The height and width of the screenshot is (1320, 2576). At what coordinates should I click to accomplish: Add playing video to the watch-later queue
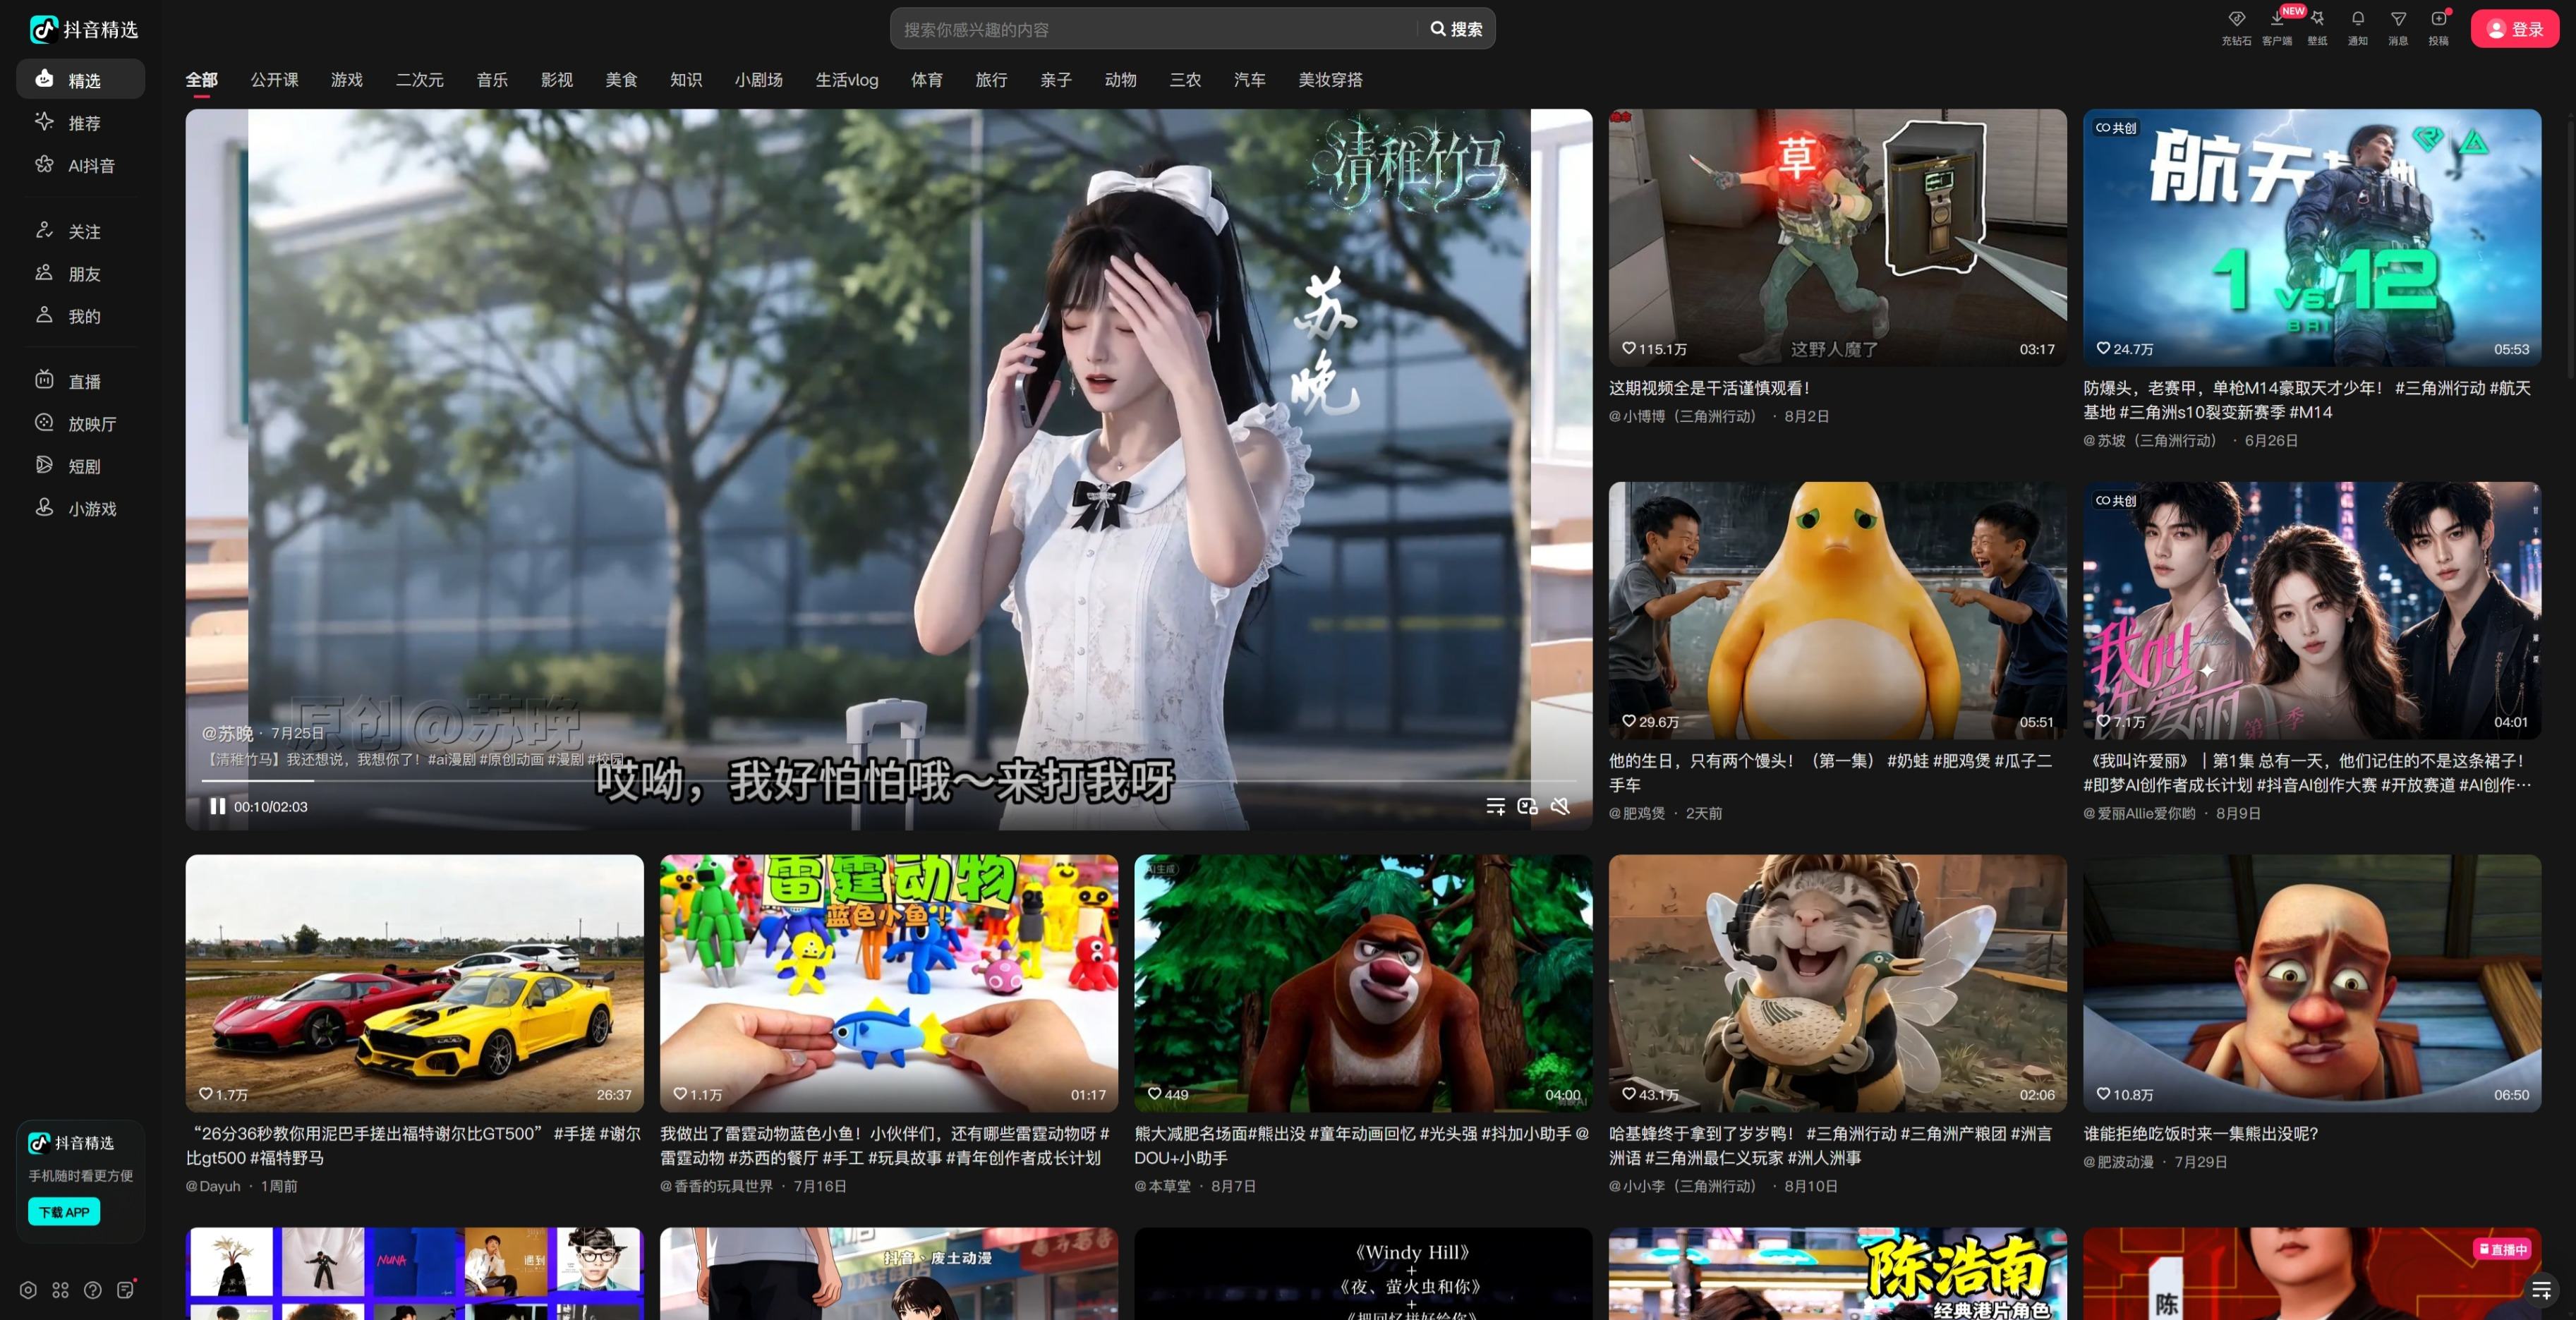point(1495,806)
